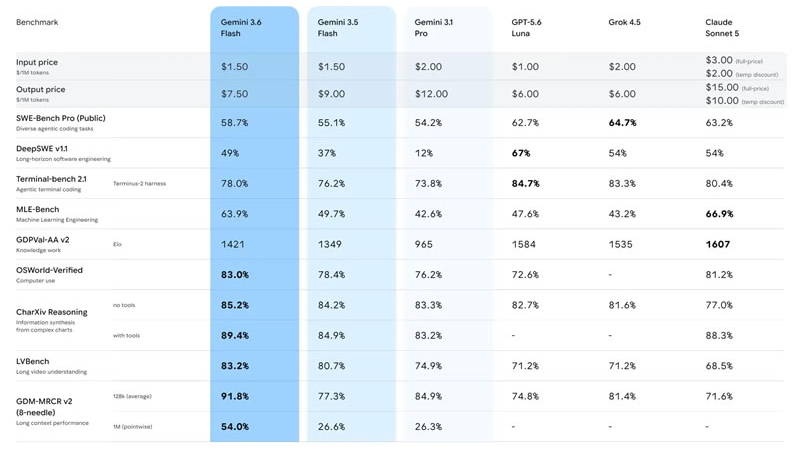This screenshot has height=450, width=800.
Task: Click the Claude Sonnet 5 column header
Action: tap(722, 28)
